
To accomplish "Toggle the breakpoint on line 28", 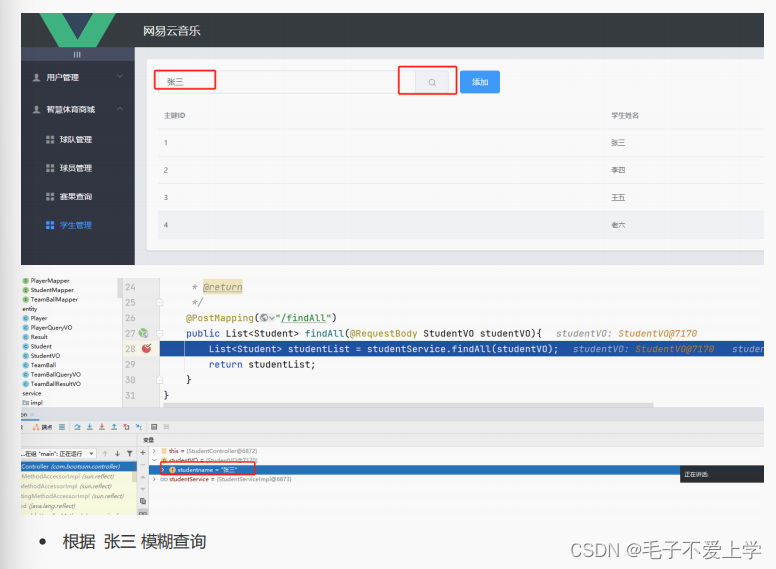I will (x=146, y=348).
